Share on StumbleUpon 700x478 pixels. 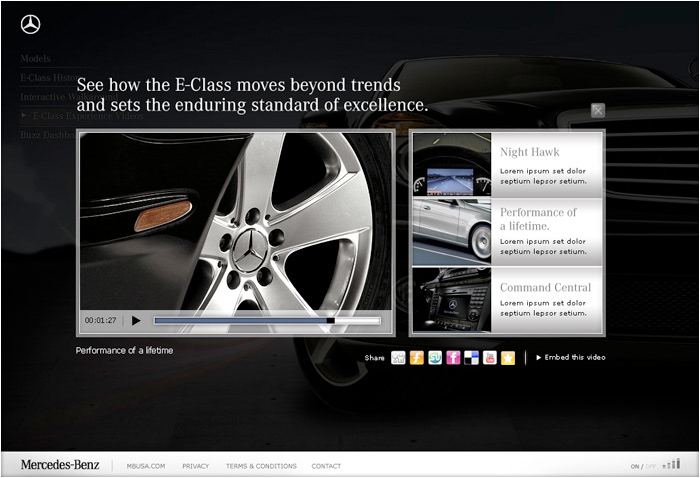click(x=435, y=357)
